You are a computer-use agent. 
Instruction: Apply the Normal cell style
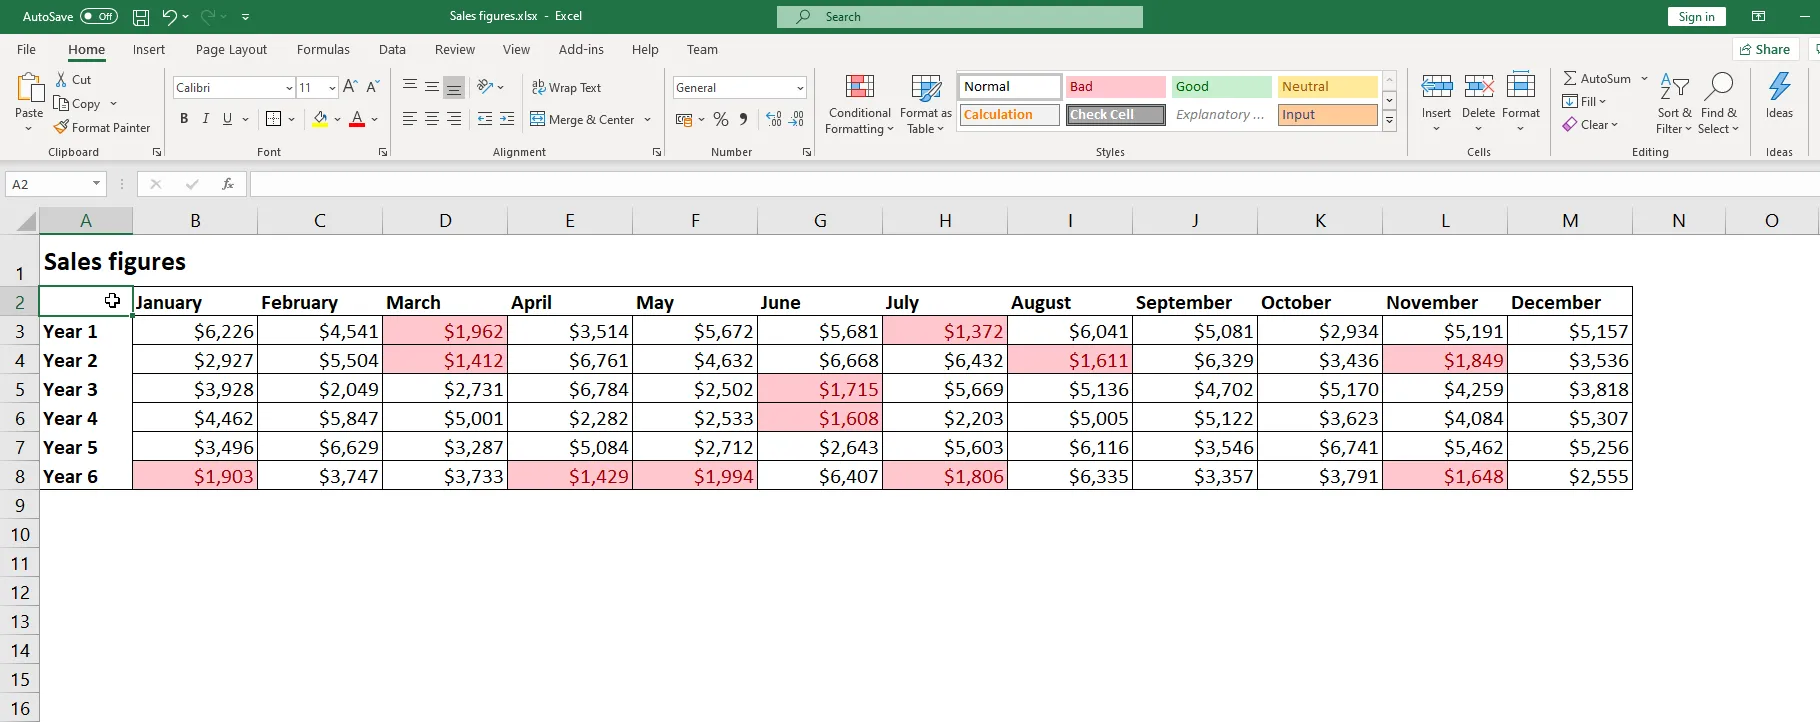[1010, 87]
